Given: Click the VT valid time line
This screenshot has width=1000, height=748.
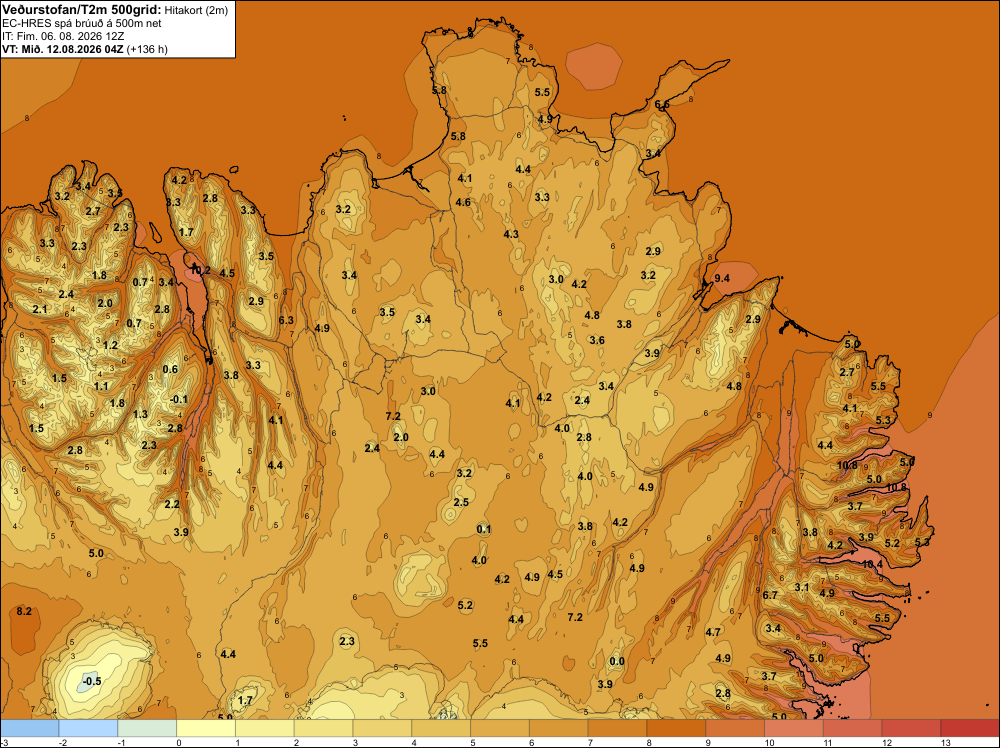Looking at the screenshot, I should pyautogui.click(x=85, y=49).
